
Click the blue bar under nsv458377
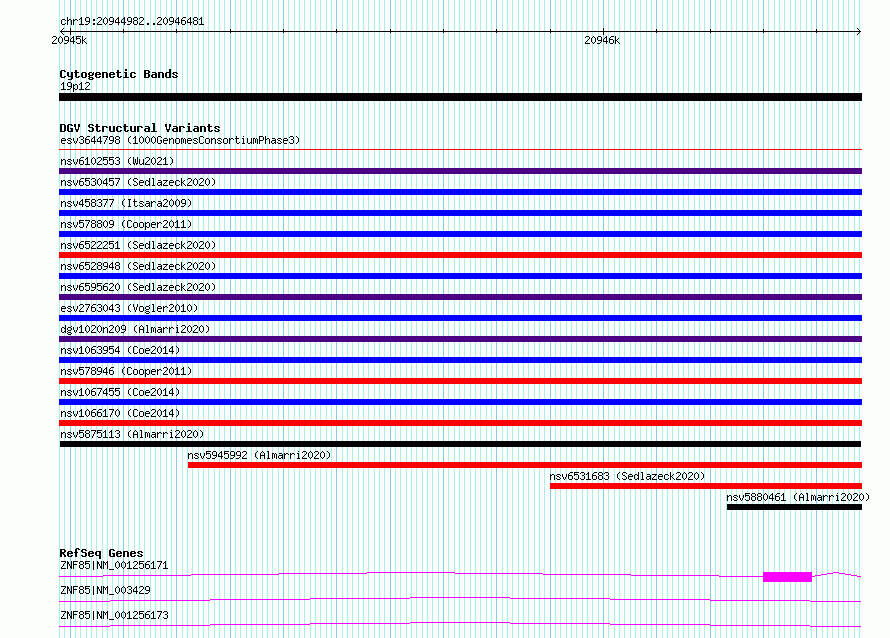pos(460,213)
